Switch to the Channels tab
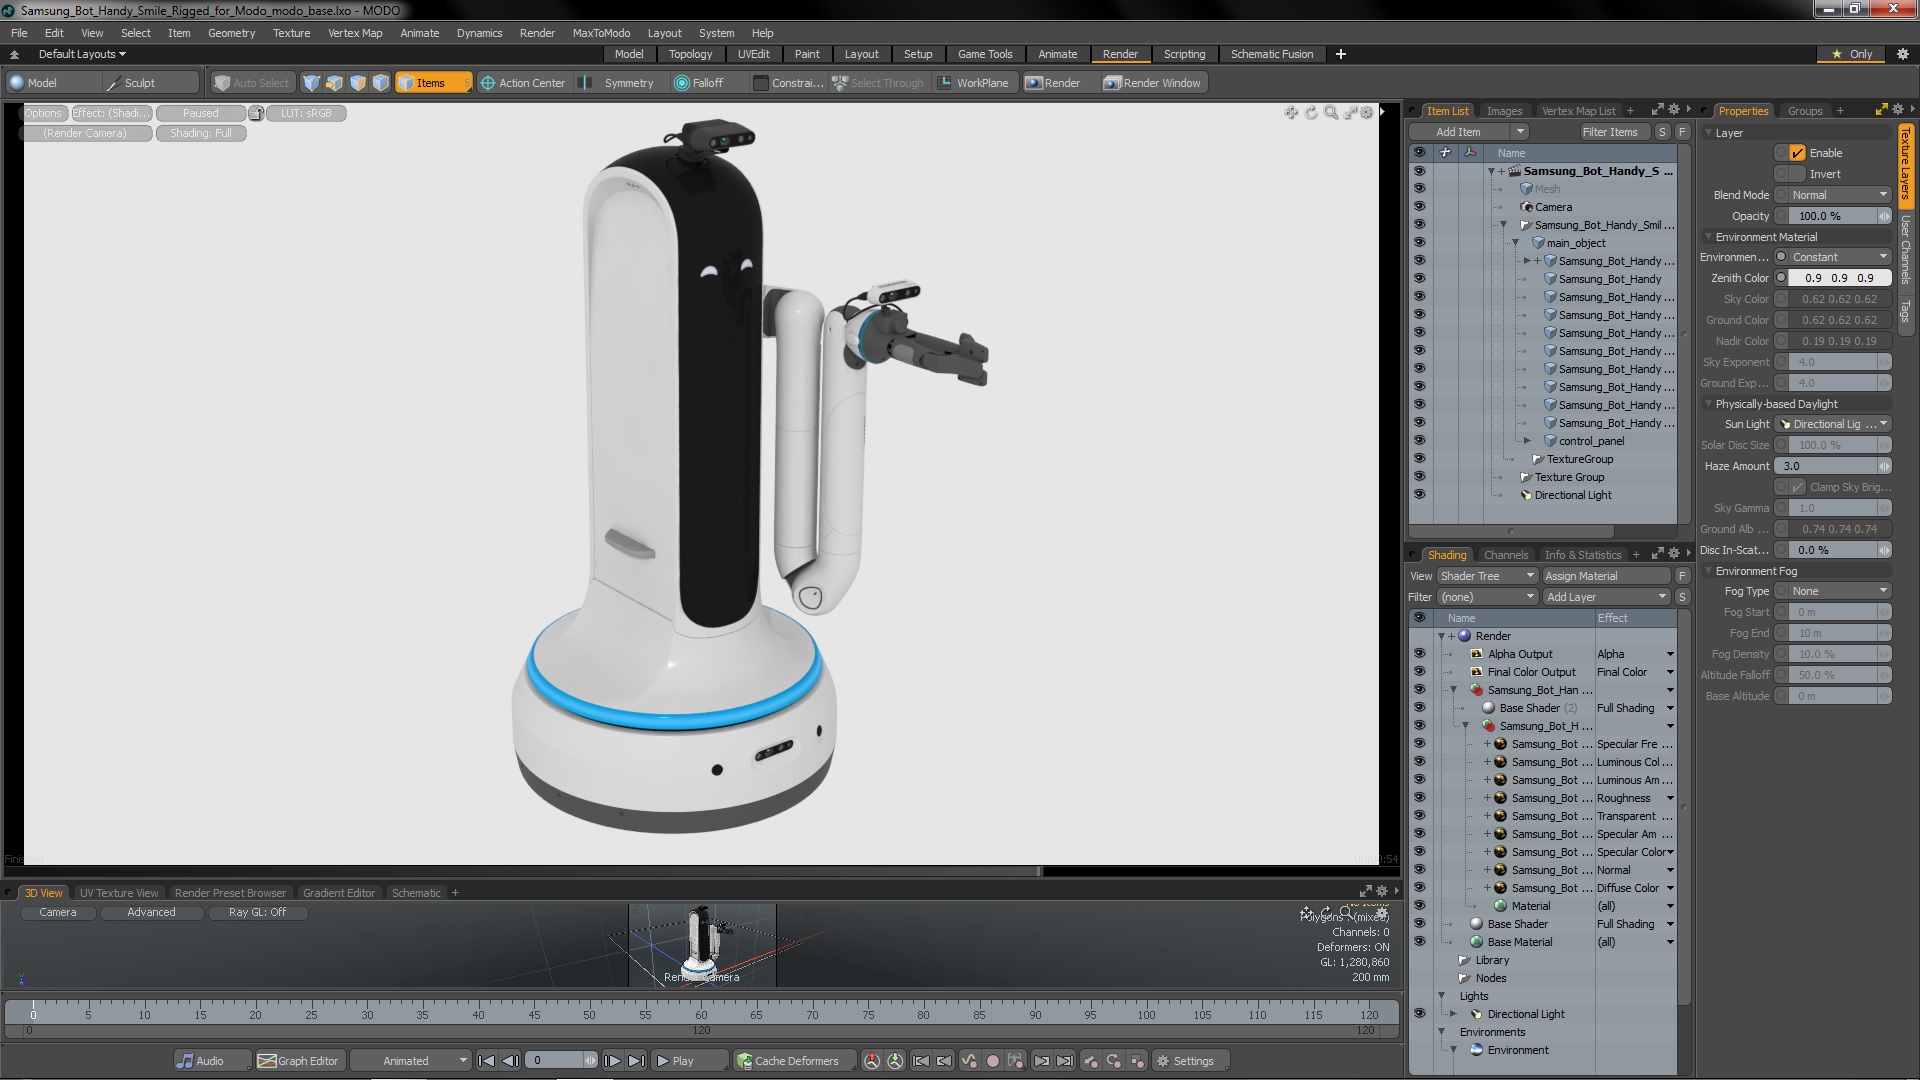This screenshot has height=1080, width=1920. [x=1505, y=555]
